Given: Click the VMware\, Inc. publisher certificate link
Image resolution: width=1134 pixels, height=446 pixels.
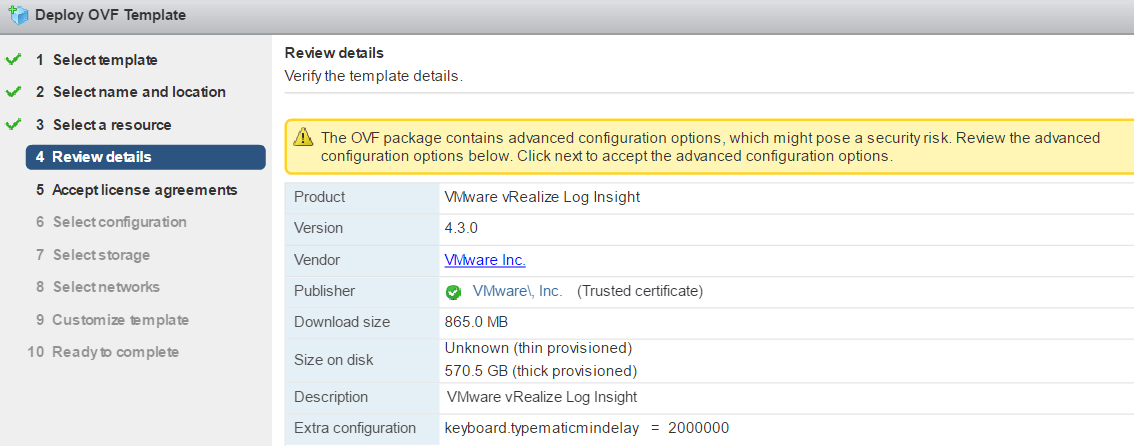Looking at the screenshot, I should (517, 291).
